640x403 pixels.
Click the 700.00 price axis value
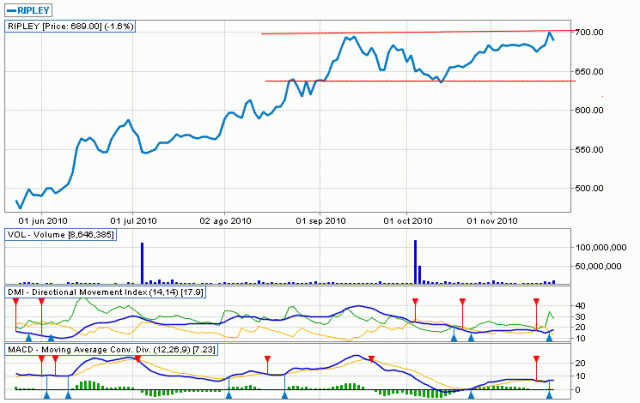pos(589,32)
